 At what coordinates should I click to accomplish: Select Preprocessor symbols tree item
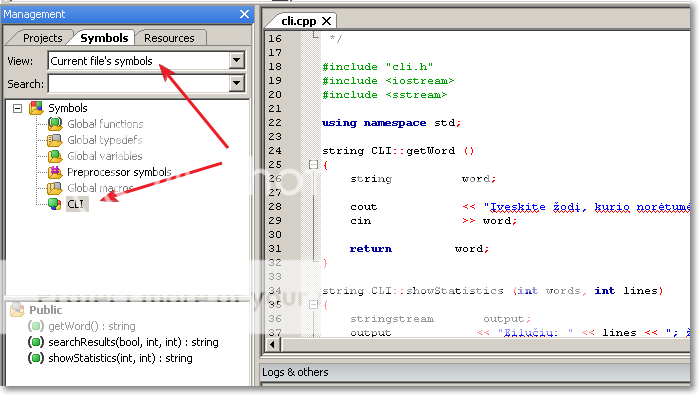tap(119, 172)
